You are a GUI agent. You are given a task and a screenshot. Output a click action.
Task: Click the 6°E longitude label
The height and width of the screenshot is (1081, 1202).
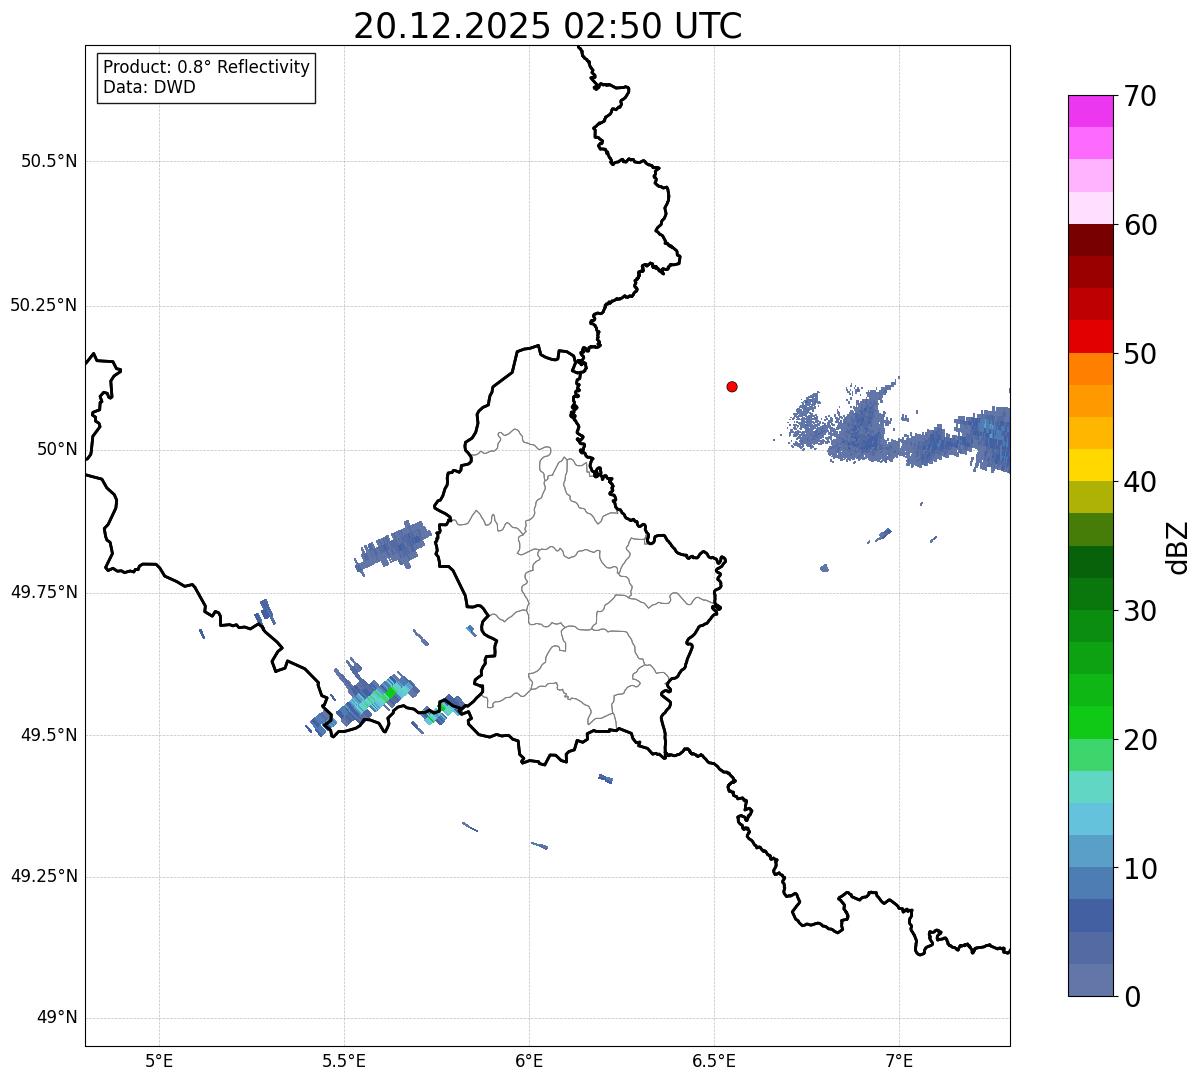pyautogui.click(x=529, y=1060)
